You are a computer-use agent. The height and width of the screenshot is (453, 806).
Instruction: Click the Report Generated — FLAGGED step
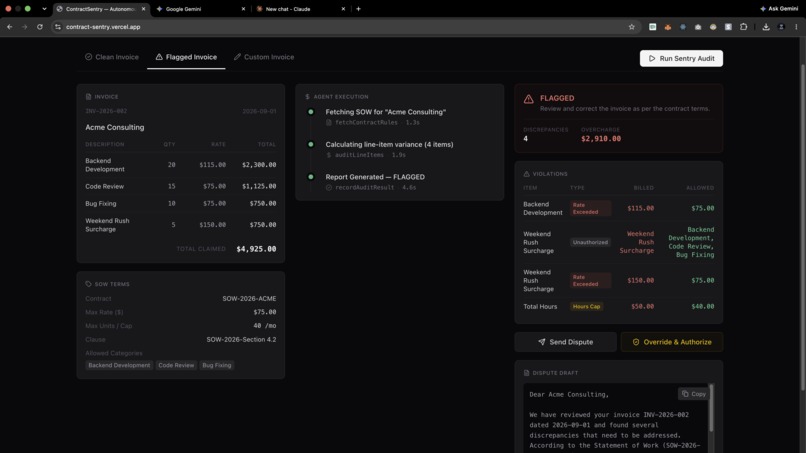(375, 177)
